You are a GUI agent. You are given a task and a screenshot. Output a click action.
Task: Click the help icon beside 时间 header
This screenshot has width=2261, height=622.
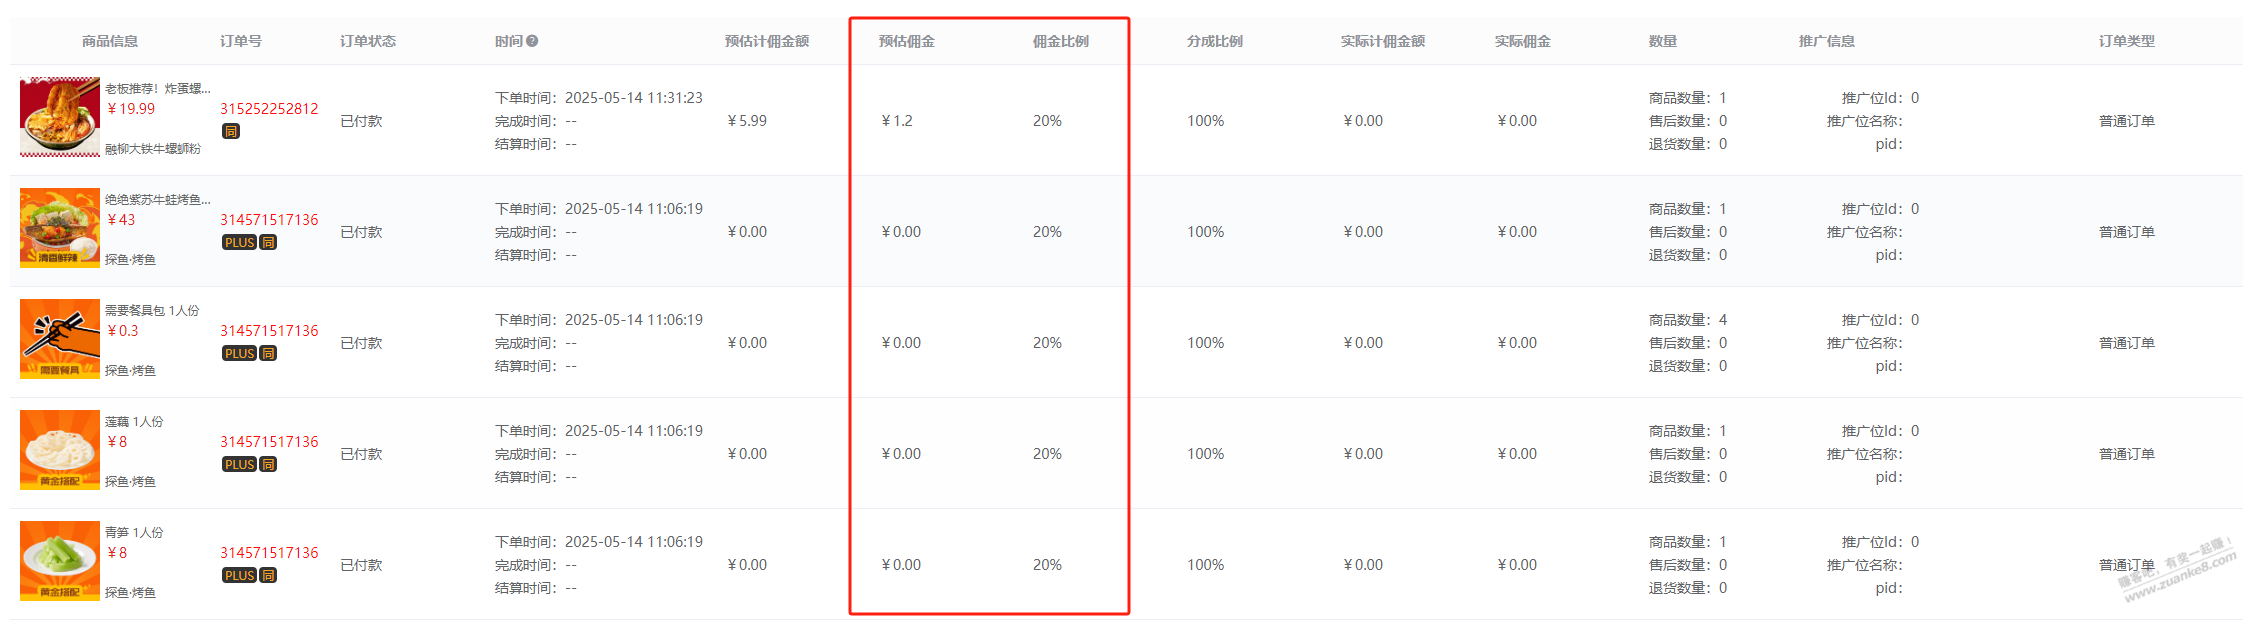click(532, 41)
